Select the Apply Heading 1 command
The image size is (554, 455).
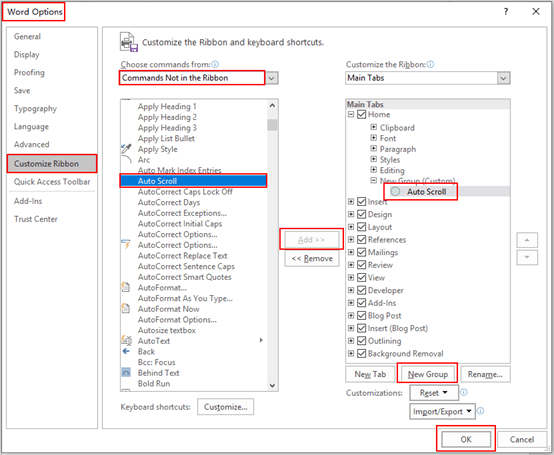pos(167,106)
